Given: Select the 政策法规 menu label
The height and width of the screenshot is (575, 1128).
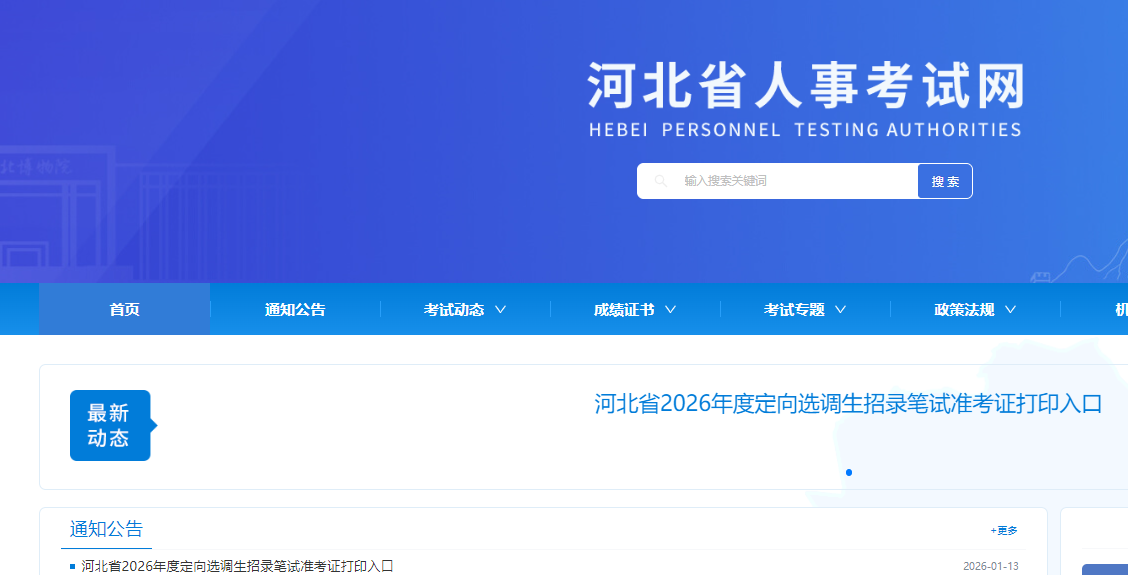Looking at the screenshot, I should (964, 310).
